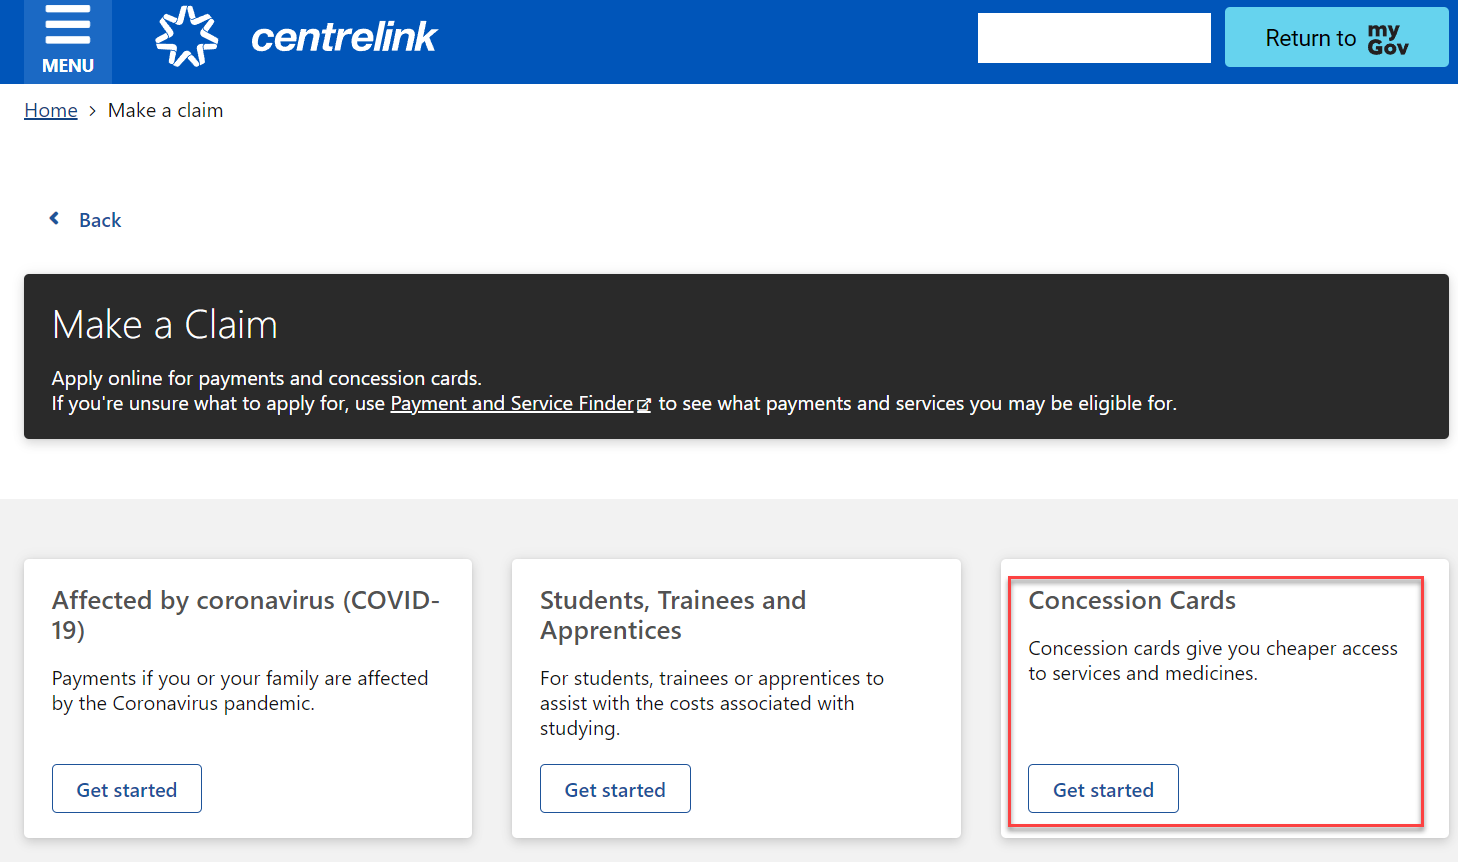
Task: Click the left chevron beside Back
Action: (x=55, y=219)
